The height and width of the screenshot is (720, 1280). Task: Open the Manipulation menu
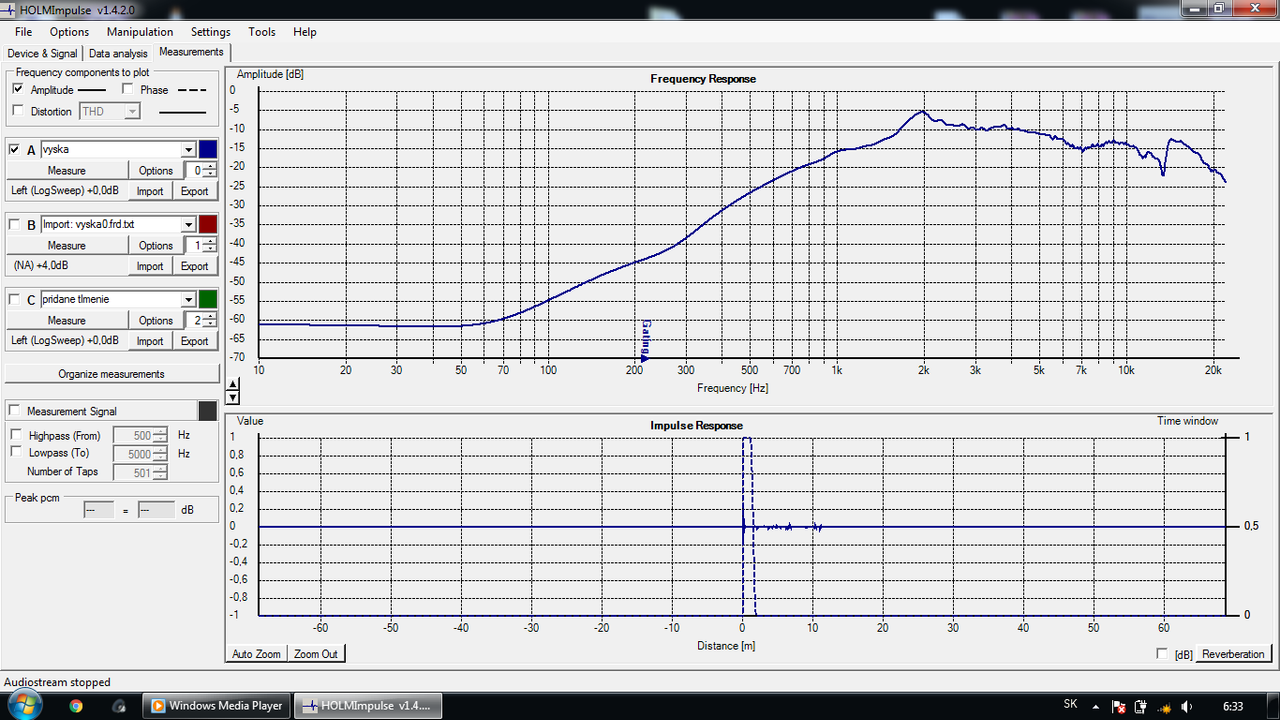[x=140, y=32]
